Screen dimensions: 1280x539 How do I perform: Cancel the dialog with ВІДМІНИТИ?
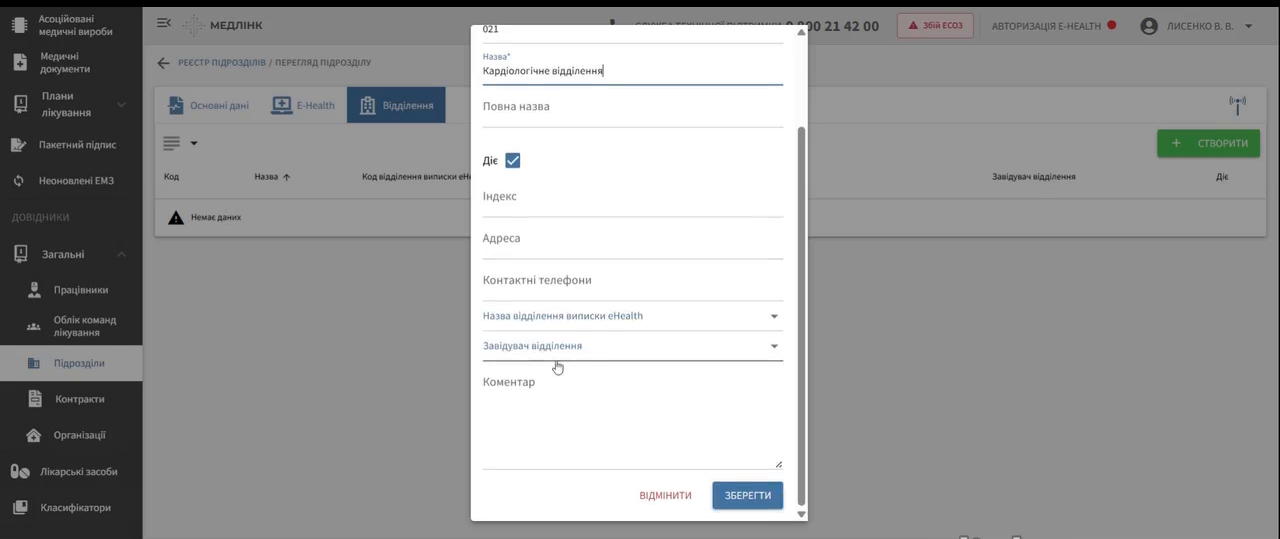click(665, 496)
